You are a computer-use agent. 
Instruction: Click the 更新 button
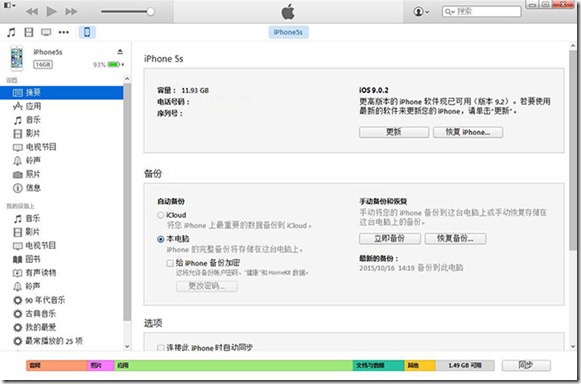pos(394,132)
